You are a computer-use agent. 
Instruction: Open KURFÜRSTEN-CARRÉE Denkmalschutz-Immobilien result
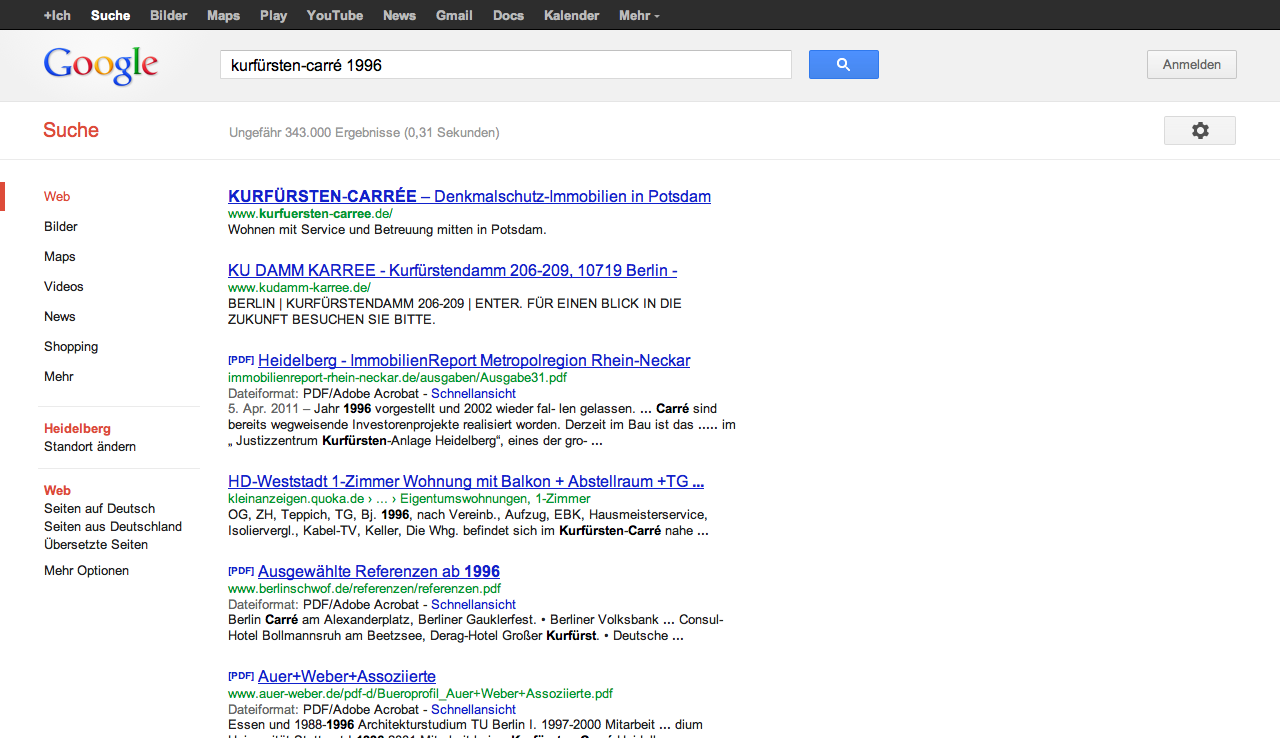pyautogui.click(x=469, y=196)
